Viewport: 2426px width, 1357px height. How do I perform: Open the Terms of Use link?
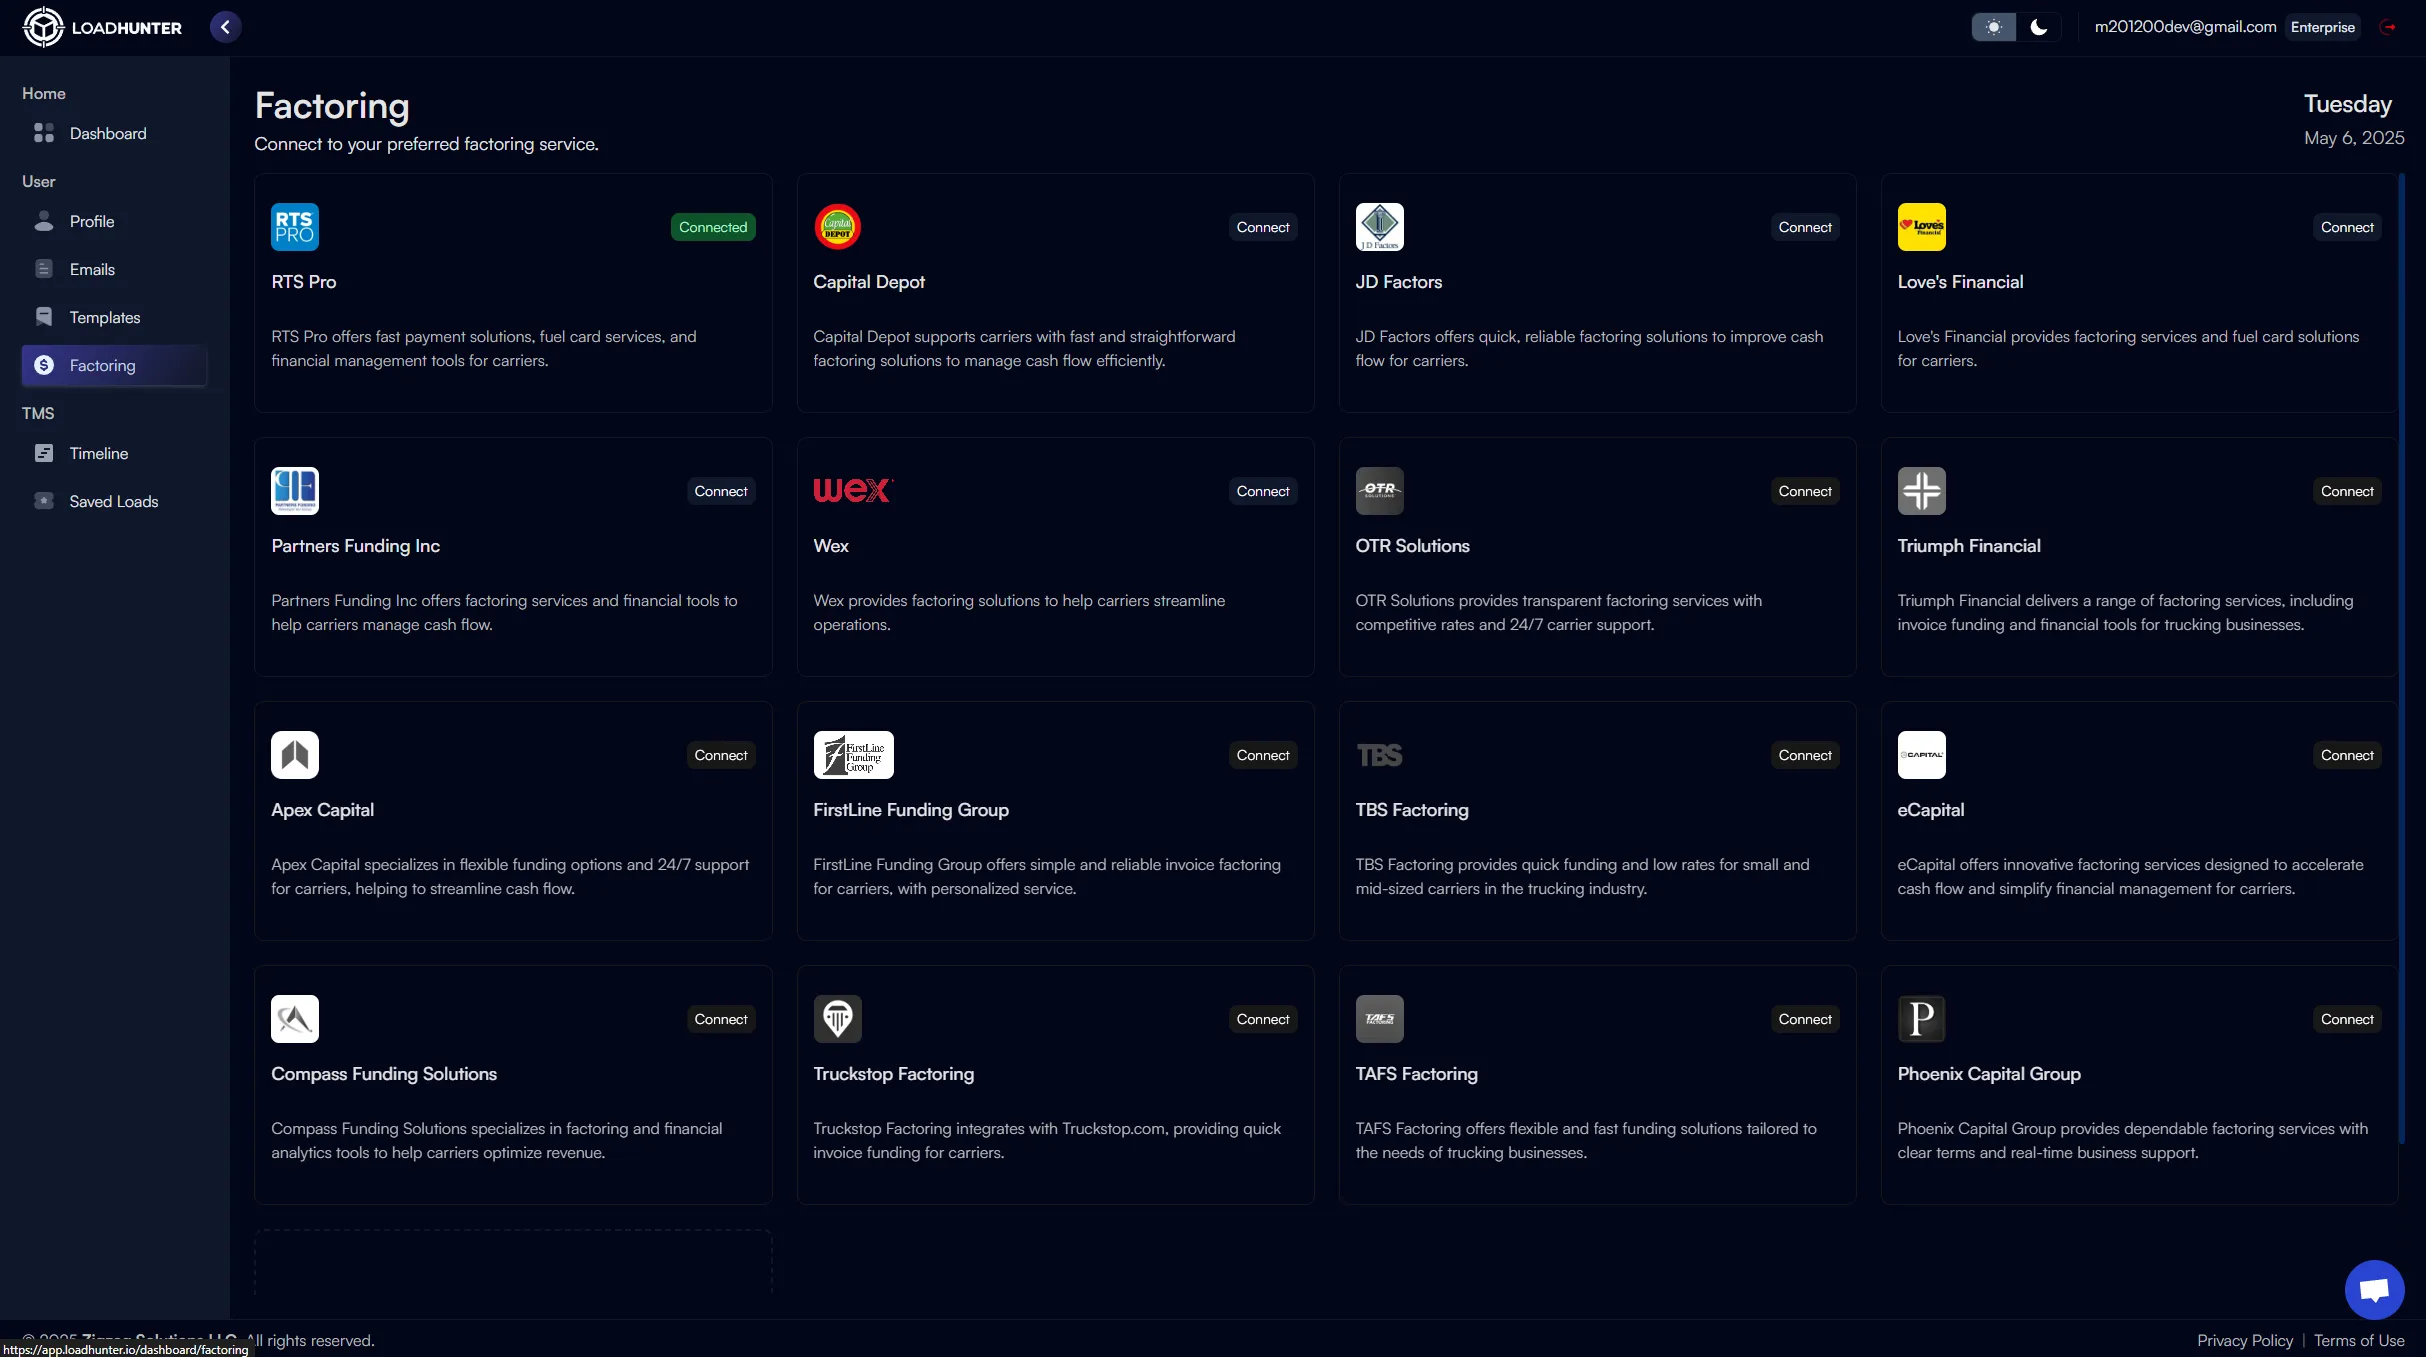pos(2359,1340)
